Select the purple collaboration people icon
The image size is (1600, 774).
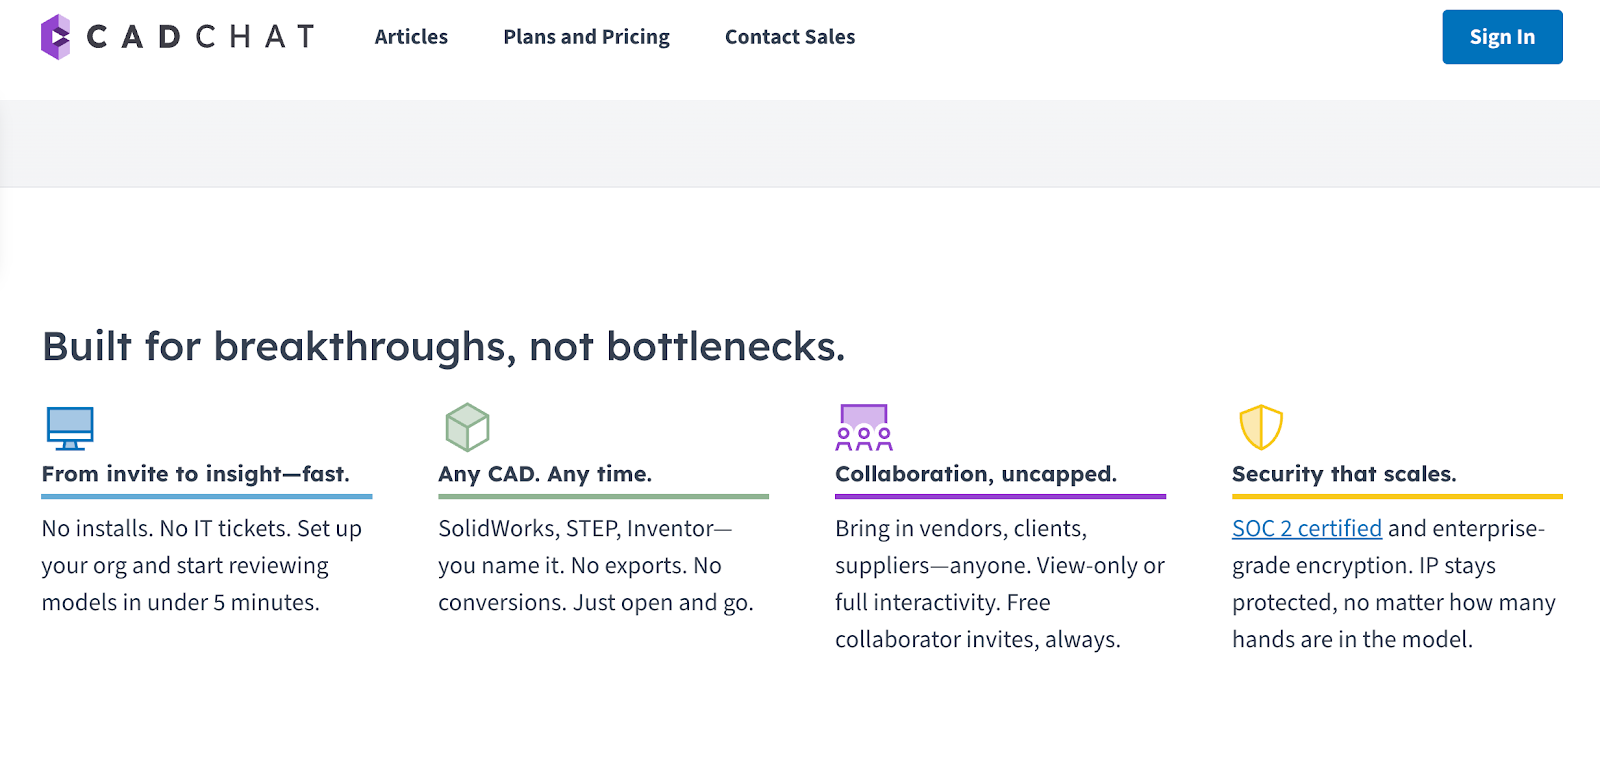(864, 428)
